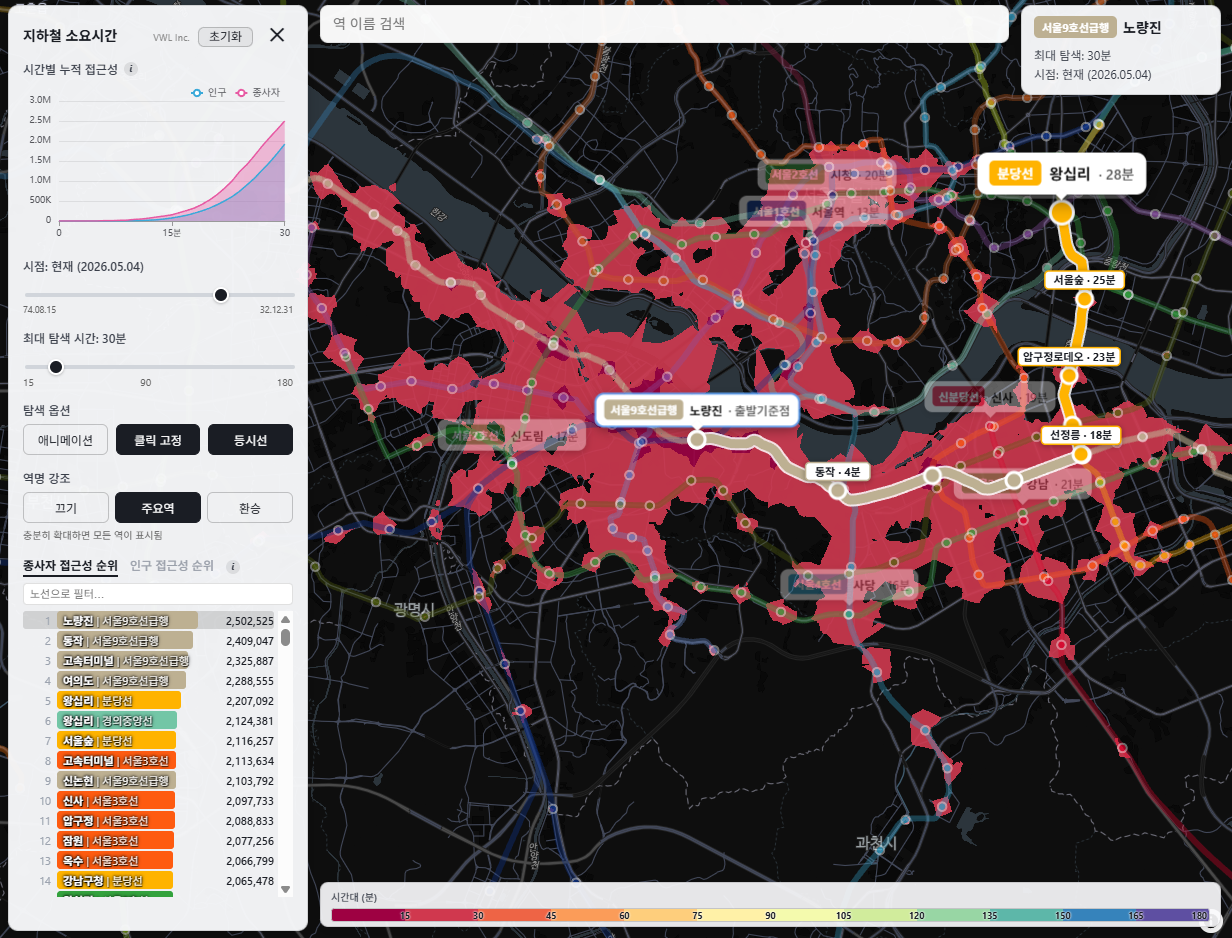Select the 왕십리 경의중앙선 ranking row
This screenshot has height=938, width=1232.
click(150, 721)
